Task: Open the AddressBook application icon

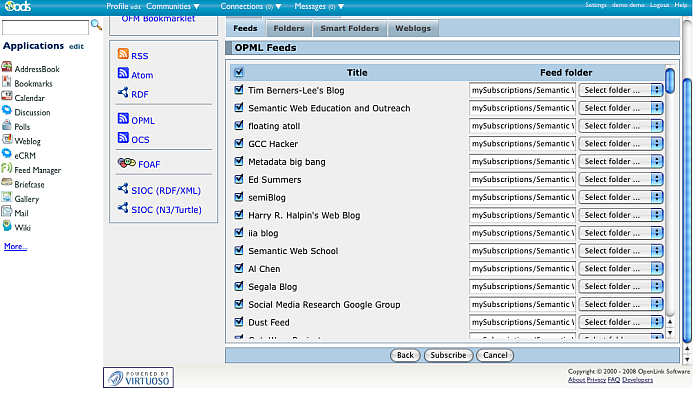Action: (7, 69)
